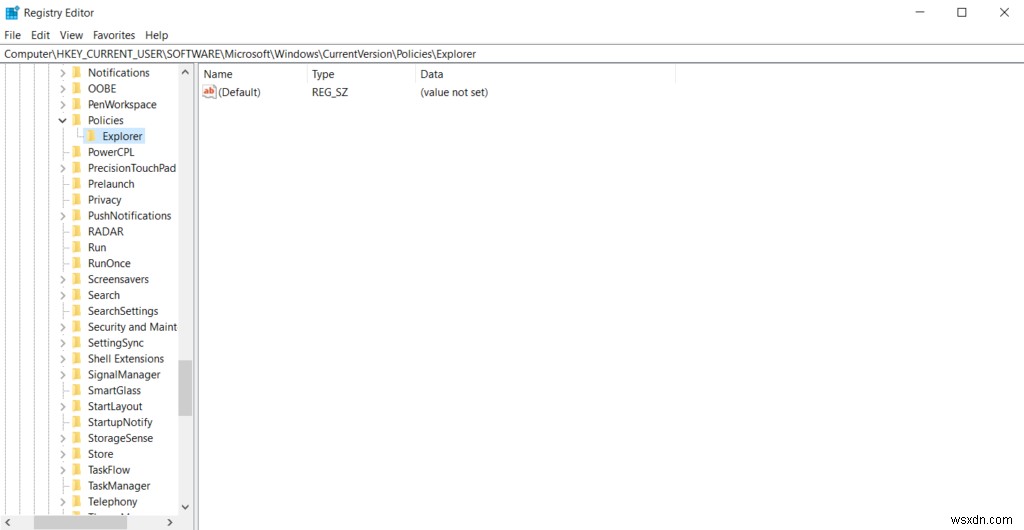Open the Help menu

[x=157, y=35]
